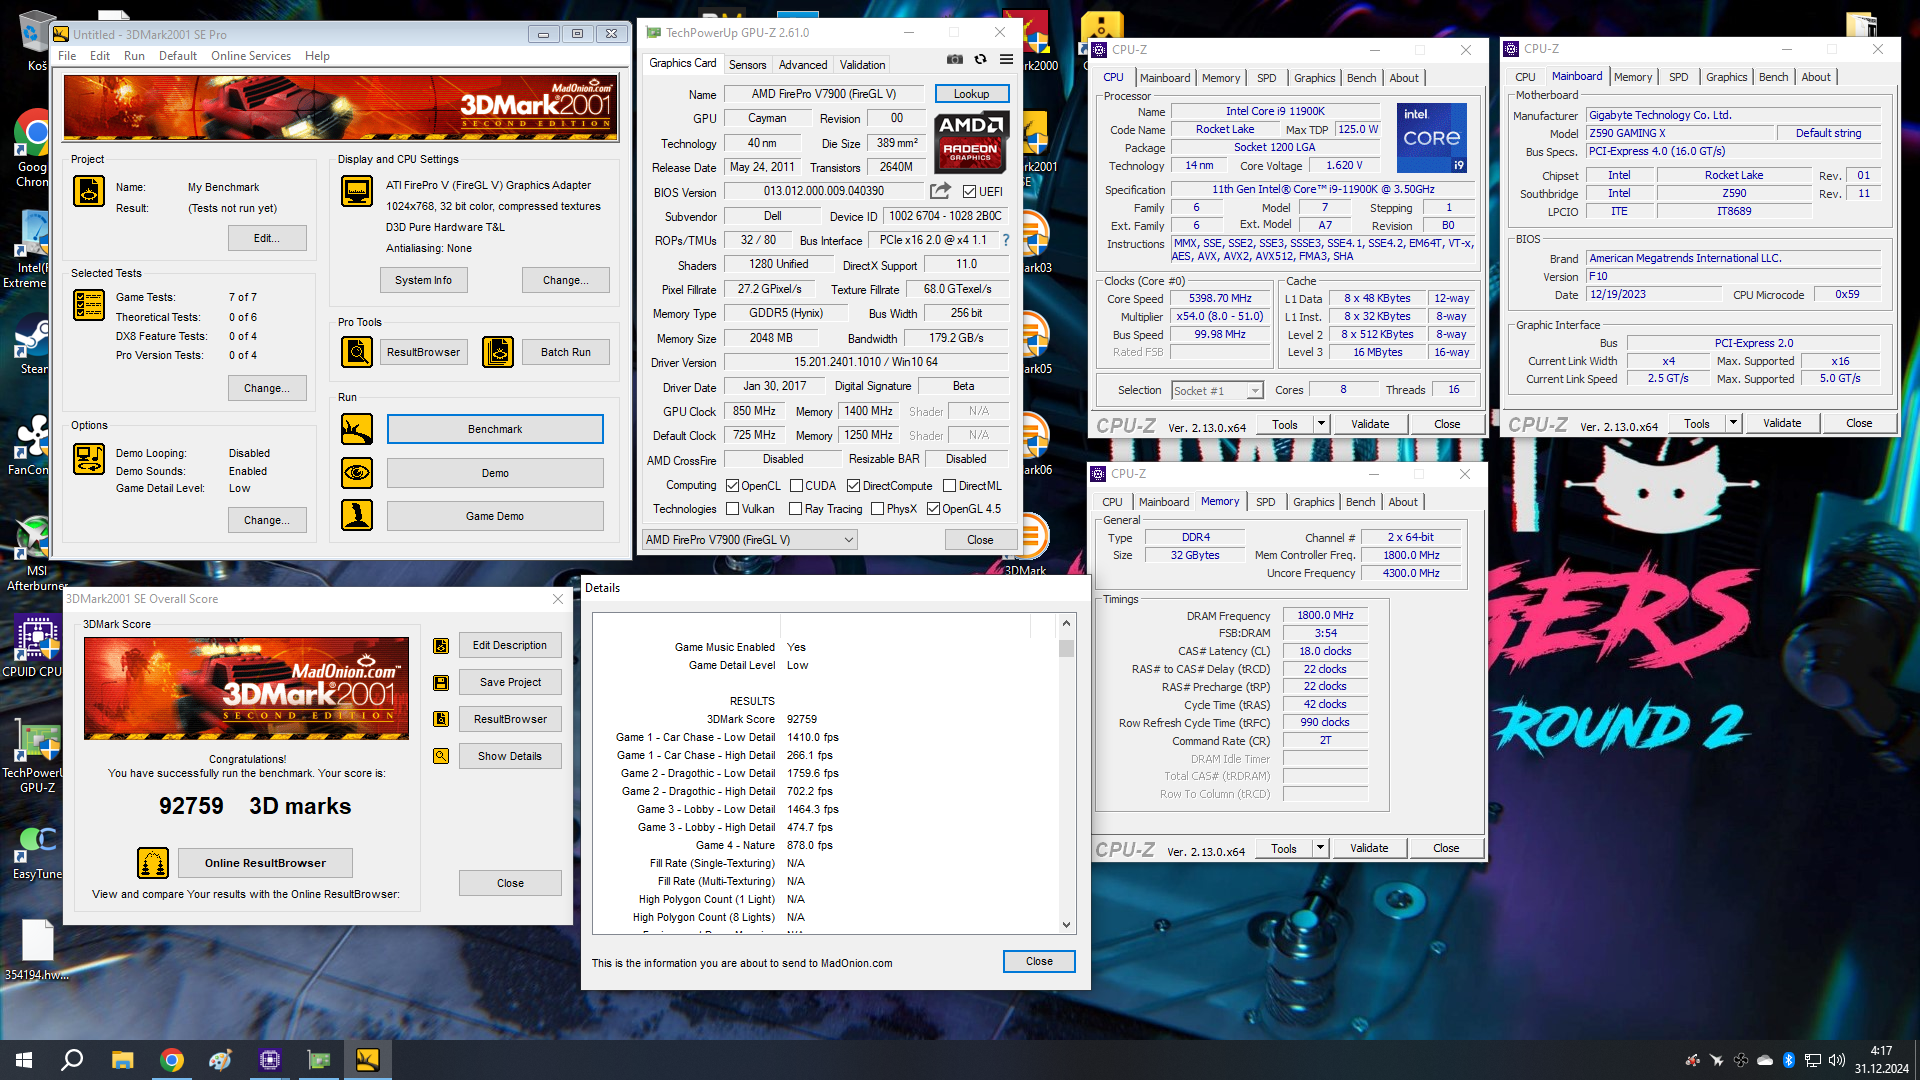The image size is (1920, 1080).
Task: Click Benchmark run icon
Action: pyautogui.click(x=357, y=429)
